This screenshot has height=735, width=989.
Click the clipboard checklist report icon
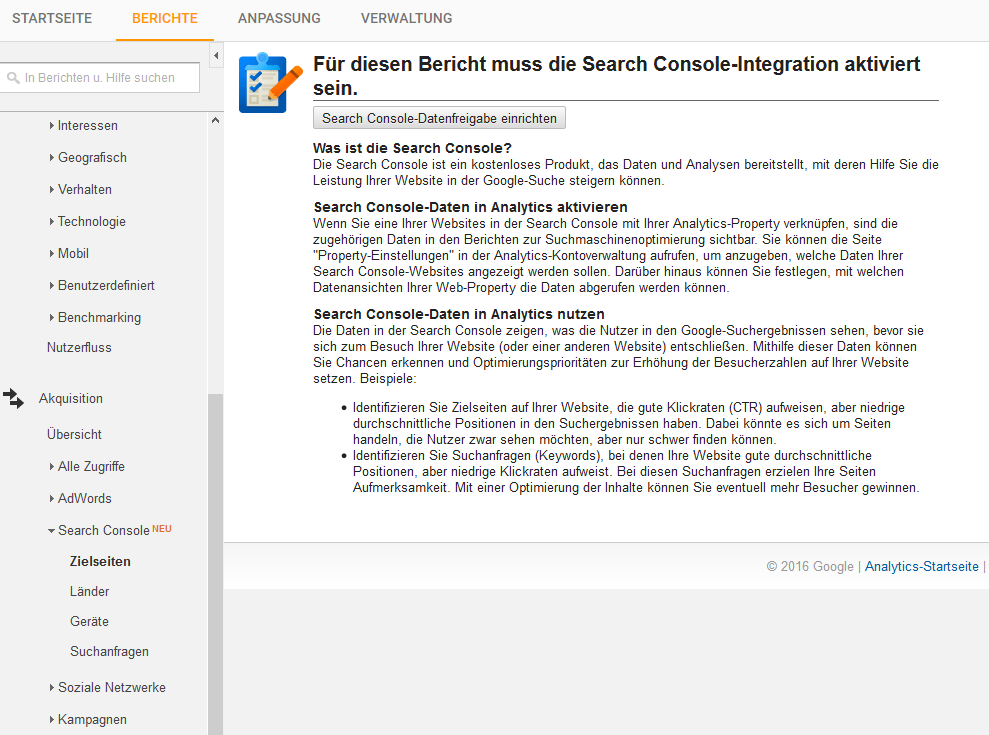coord(271,83)
